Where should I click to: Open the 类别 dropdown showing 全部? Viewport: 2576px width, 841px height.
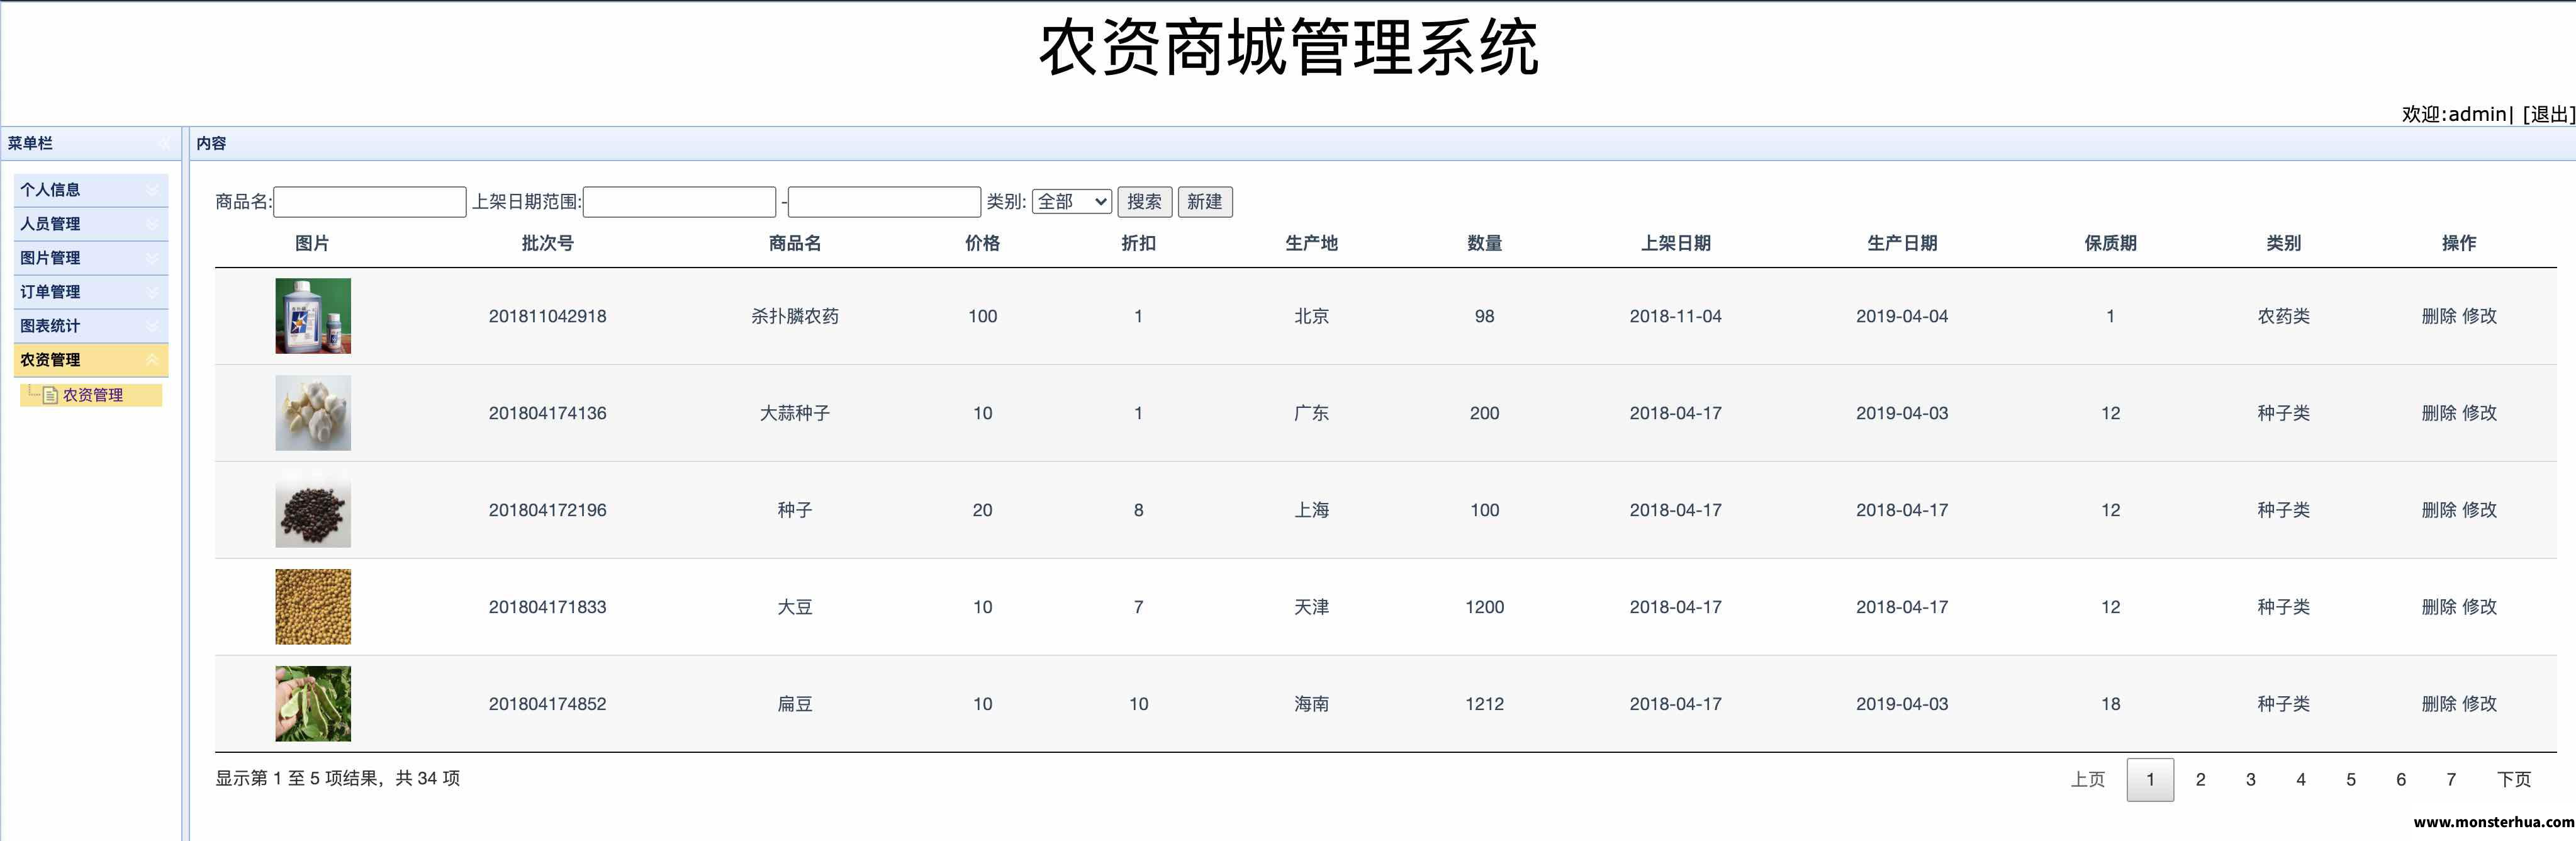pyautogui.click(x=1072, y=202)
